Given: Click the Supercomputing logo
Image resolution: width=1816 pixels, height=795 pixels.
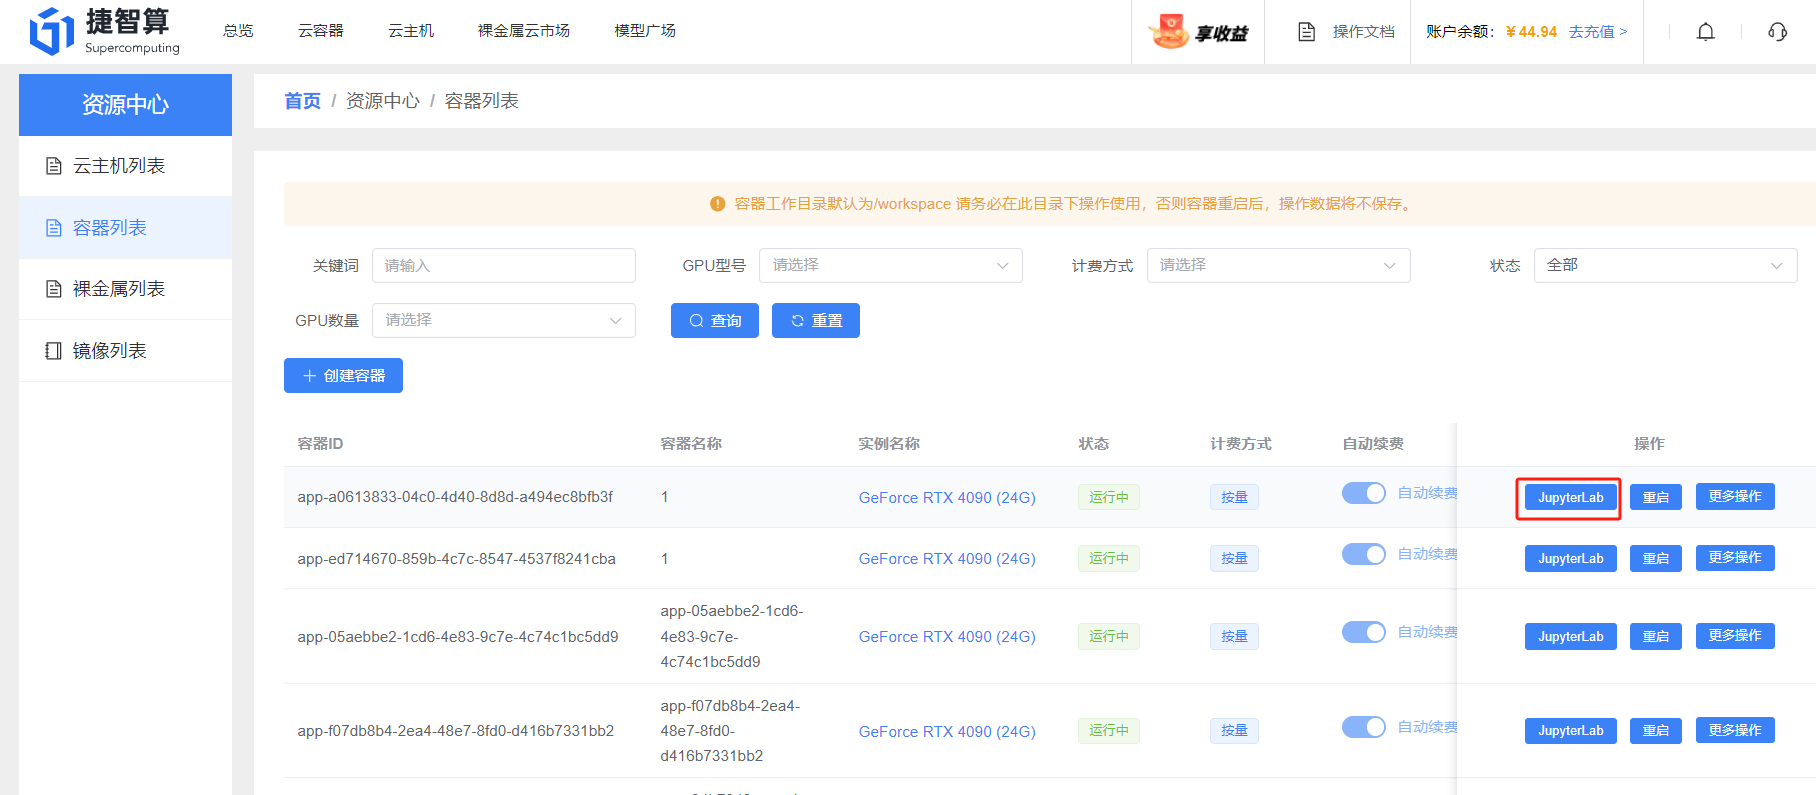Looking at the screenshot, I should (104, 31).
